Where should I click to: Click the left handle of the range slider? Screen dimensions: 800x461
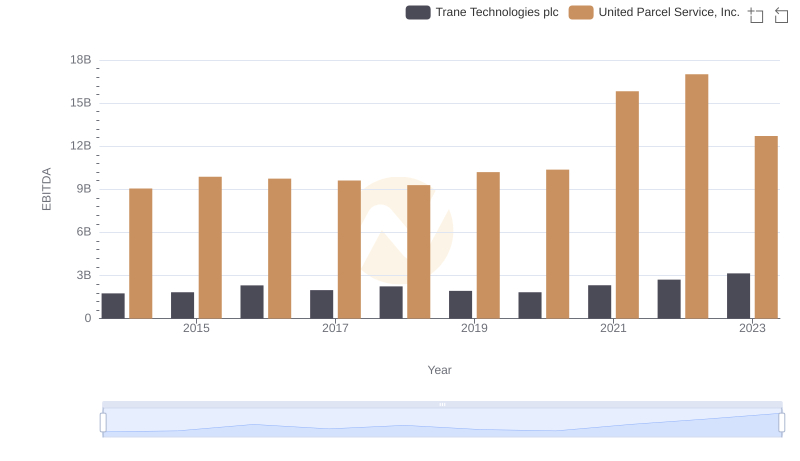(103, 423)
